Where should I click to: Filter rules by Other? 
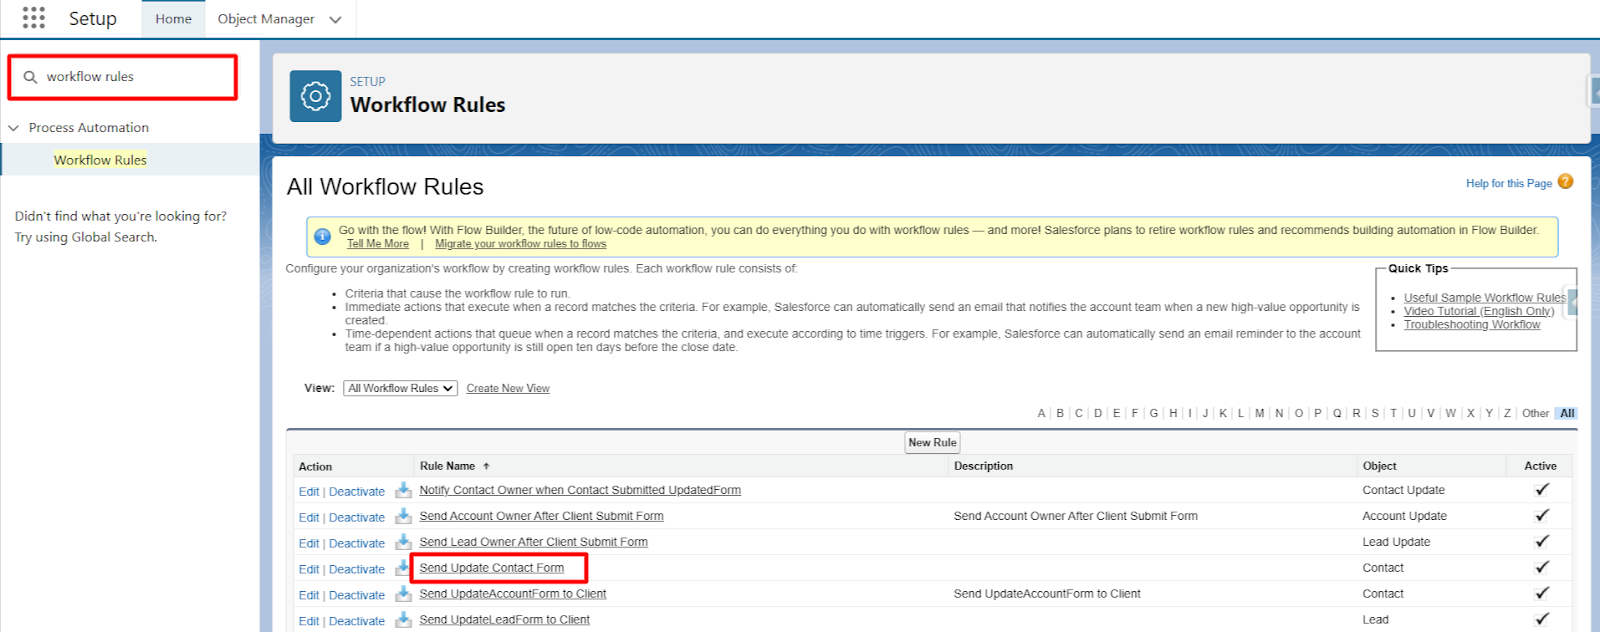coord(1535,413)
